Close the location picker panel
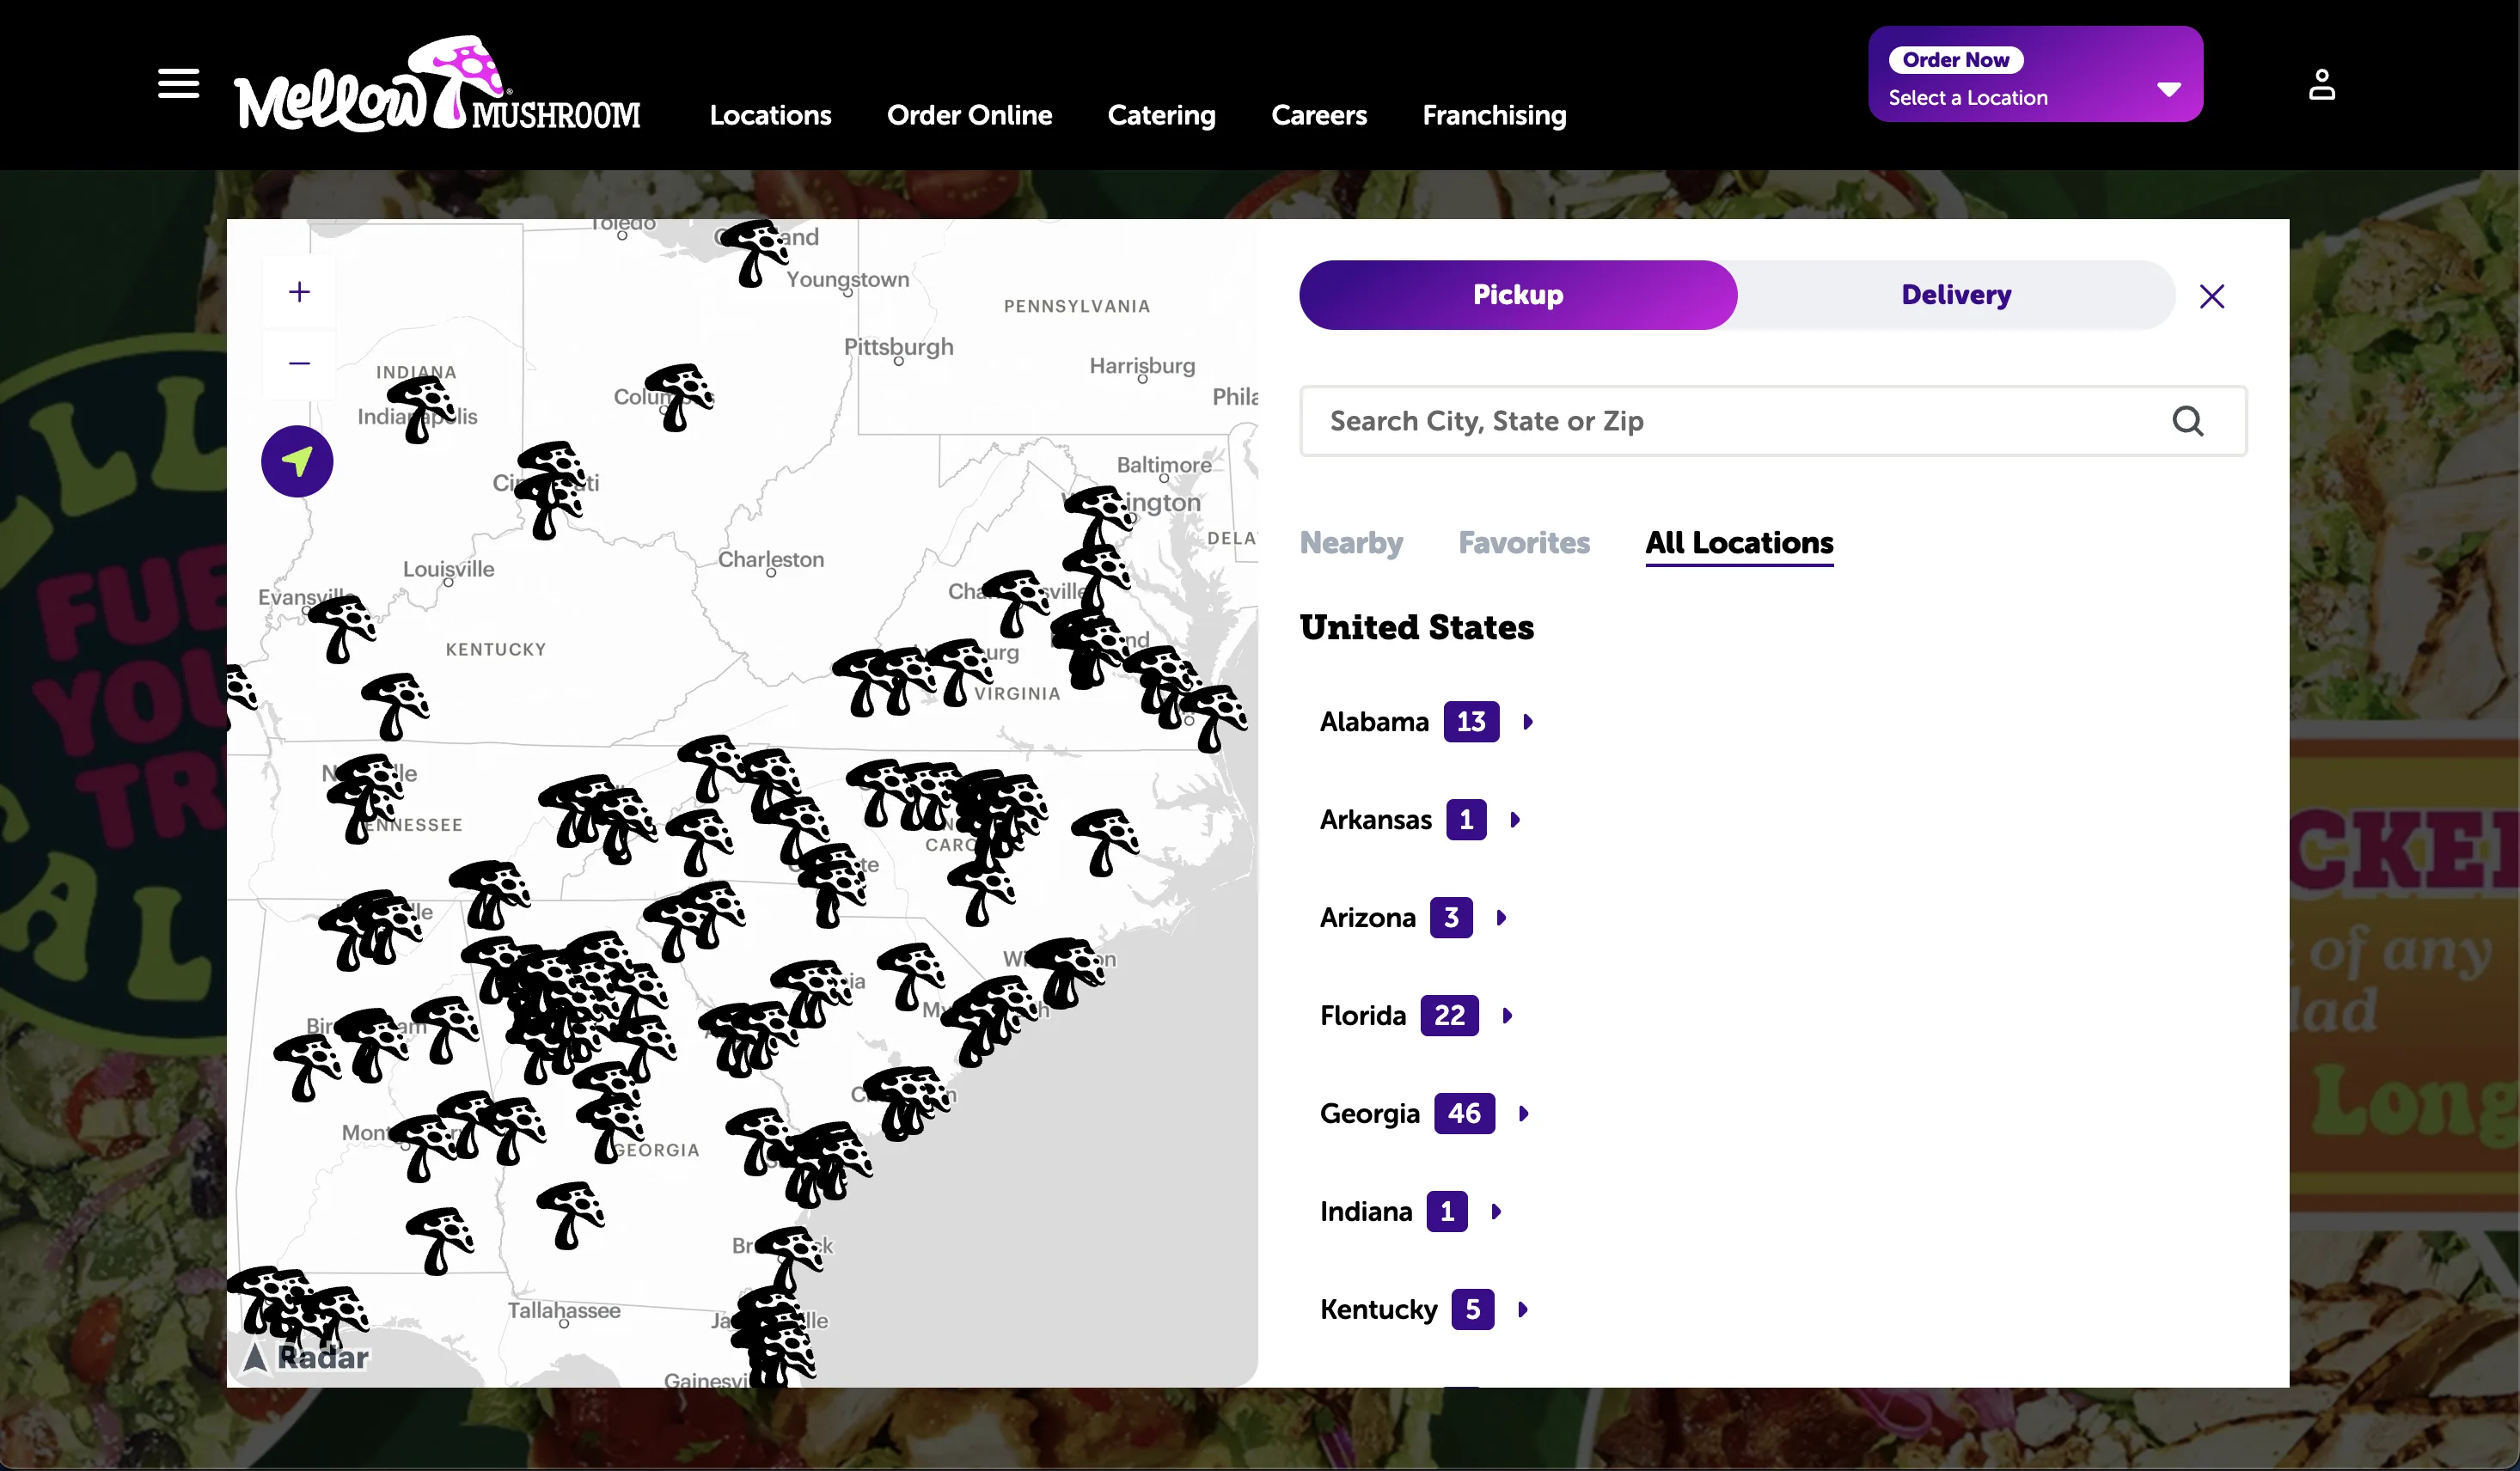 pyautogui.click(x=2211, y=296)
